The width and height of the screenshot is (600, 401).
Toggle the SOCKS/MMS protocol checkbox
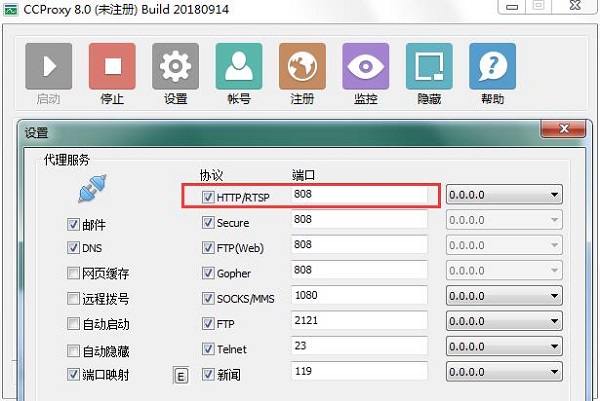[208, 298]
